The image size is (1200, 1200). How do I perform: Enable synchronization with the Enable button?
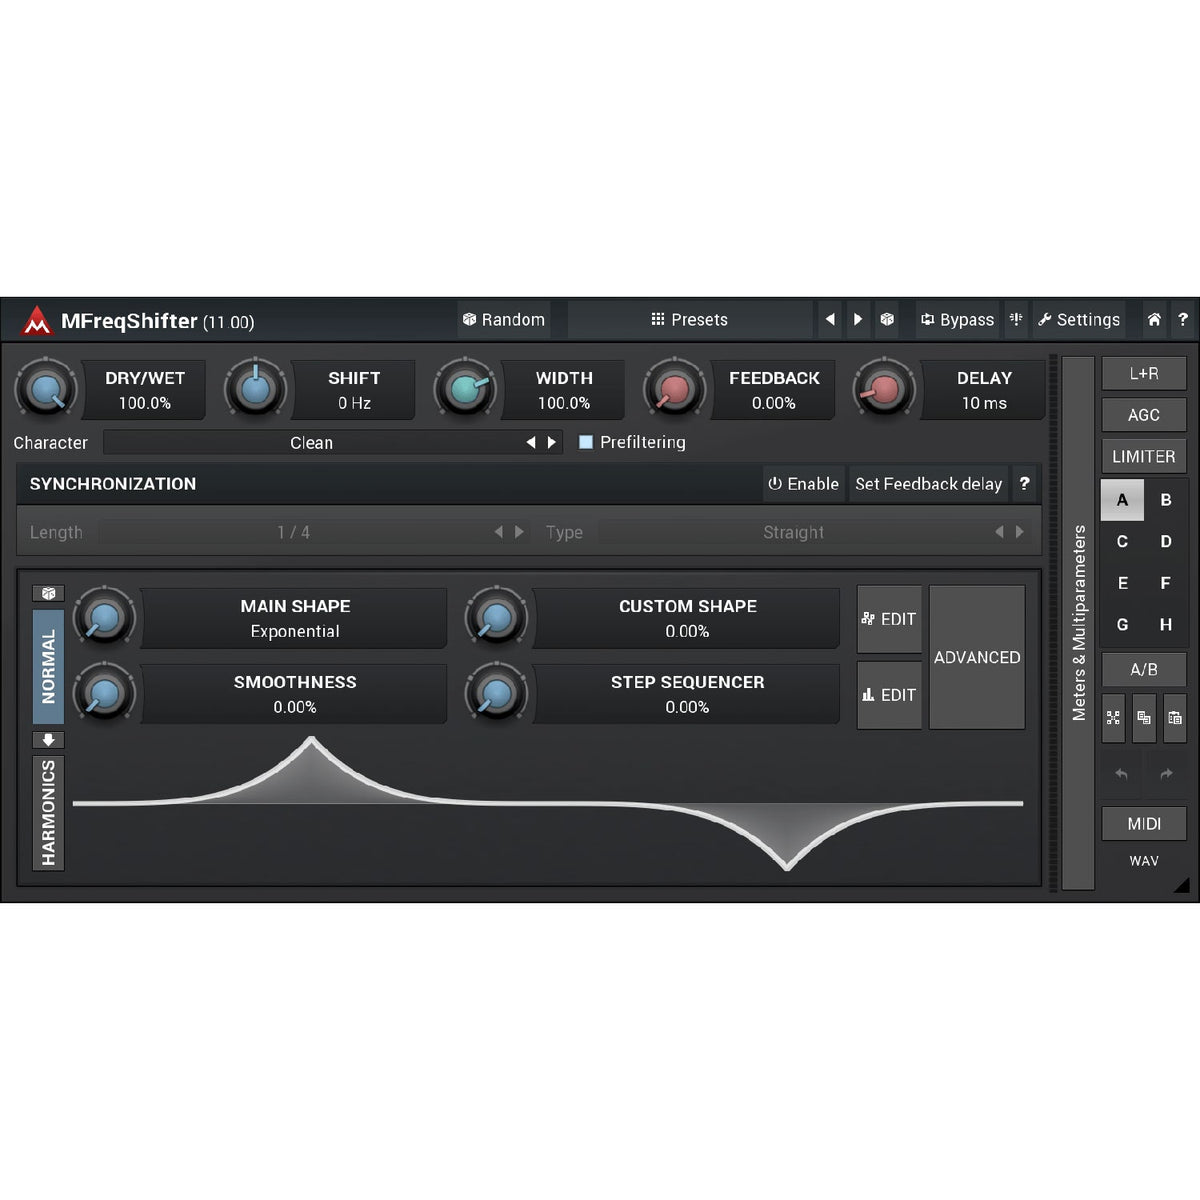[x=804, y=484]
